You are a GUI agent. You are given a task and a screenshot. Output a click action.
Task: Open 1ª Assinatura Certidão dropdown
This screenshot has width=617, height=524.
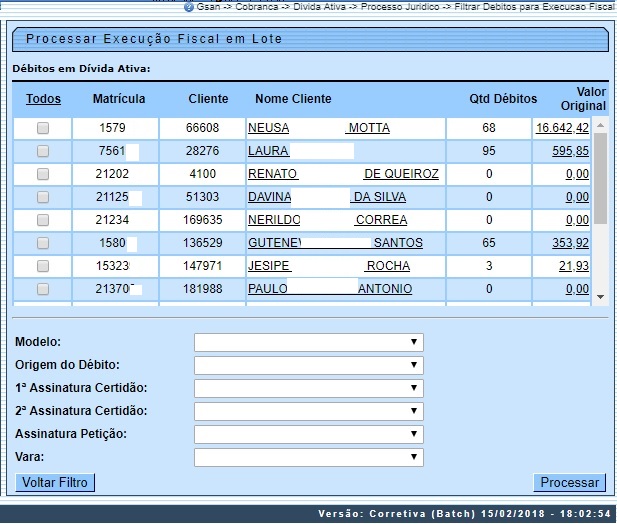308,388
